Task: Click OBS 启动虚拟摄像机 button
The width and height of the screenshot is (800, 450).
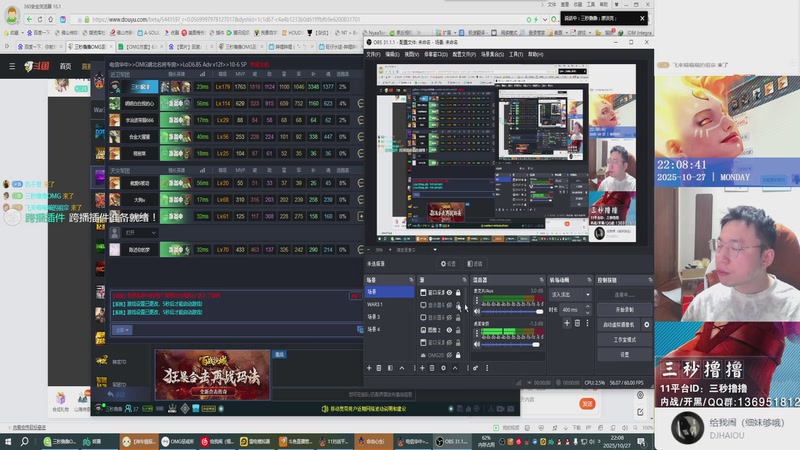Action: [618, 324]
